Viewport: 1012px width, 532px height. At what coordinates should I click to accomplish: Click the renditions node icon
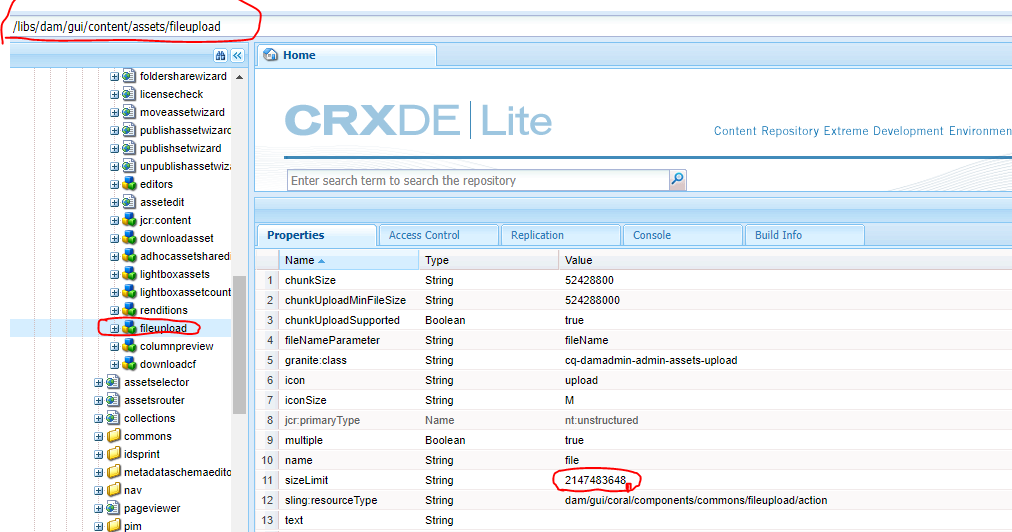129,310
